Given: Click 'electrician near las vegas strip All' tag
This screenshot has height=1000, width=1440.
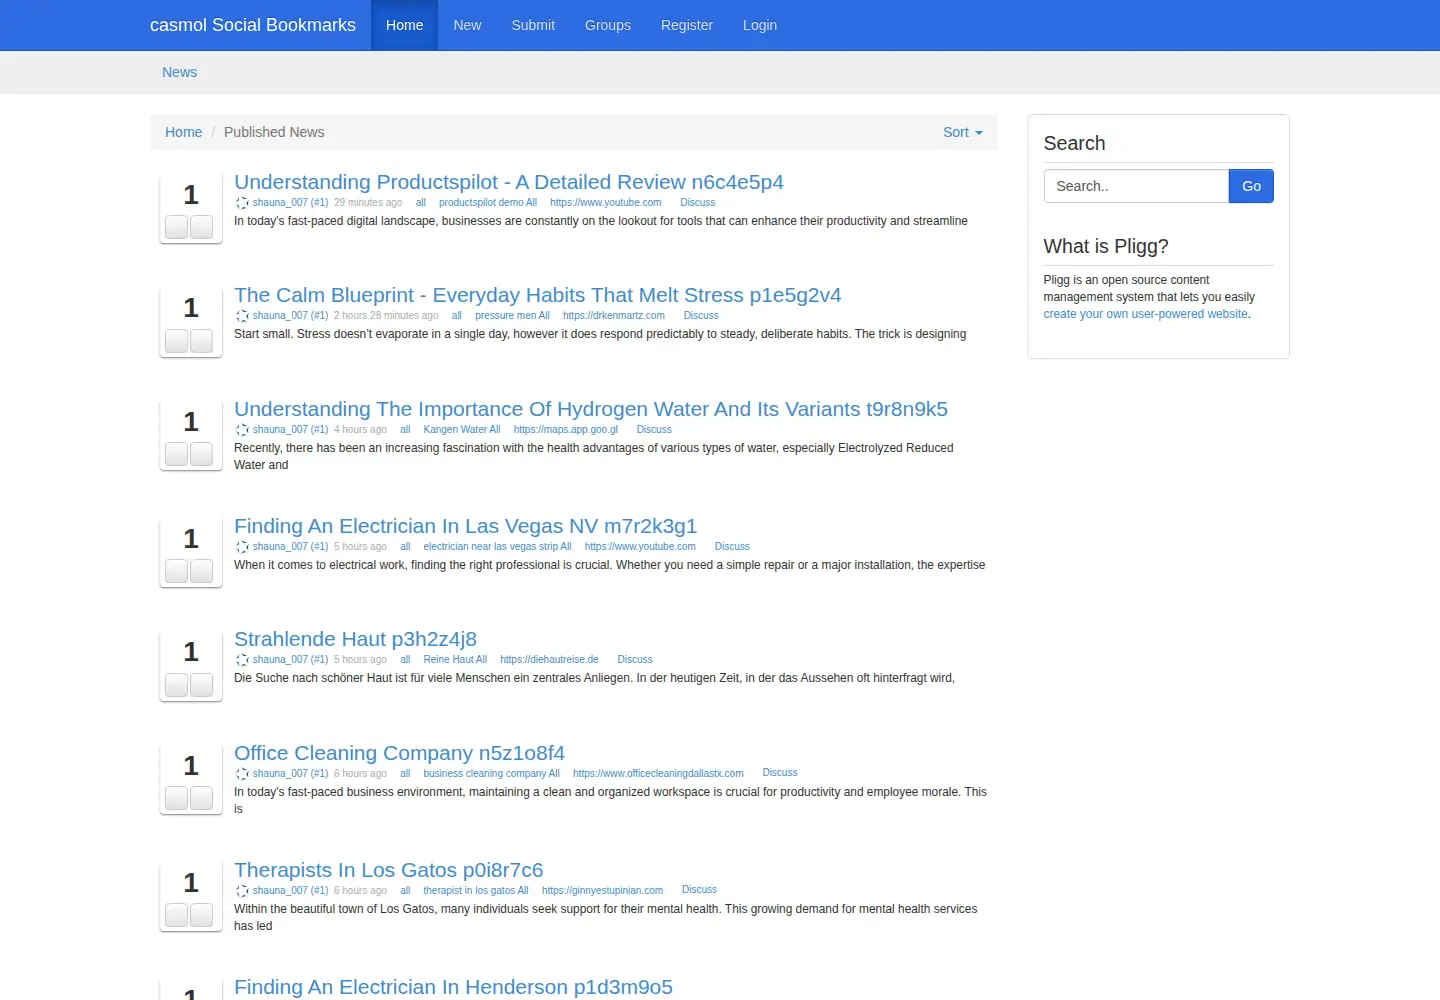Looking at the screenshot, I should click(497, 546).
